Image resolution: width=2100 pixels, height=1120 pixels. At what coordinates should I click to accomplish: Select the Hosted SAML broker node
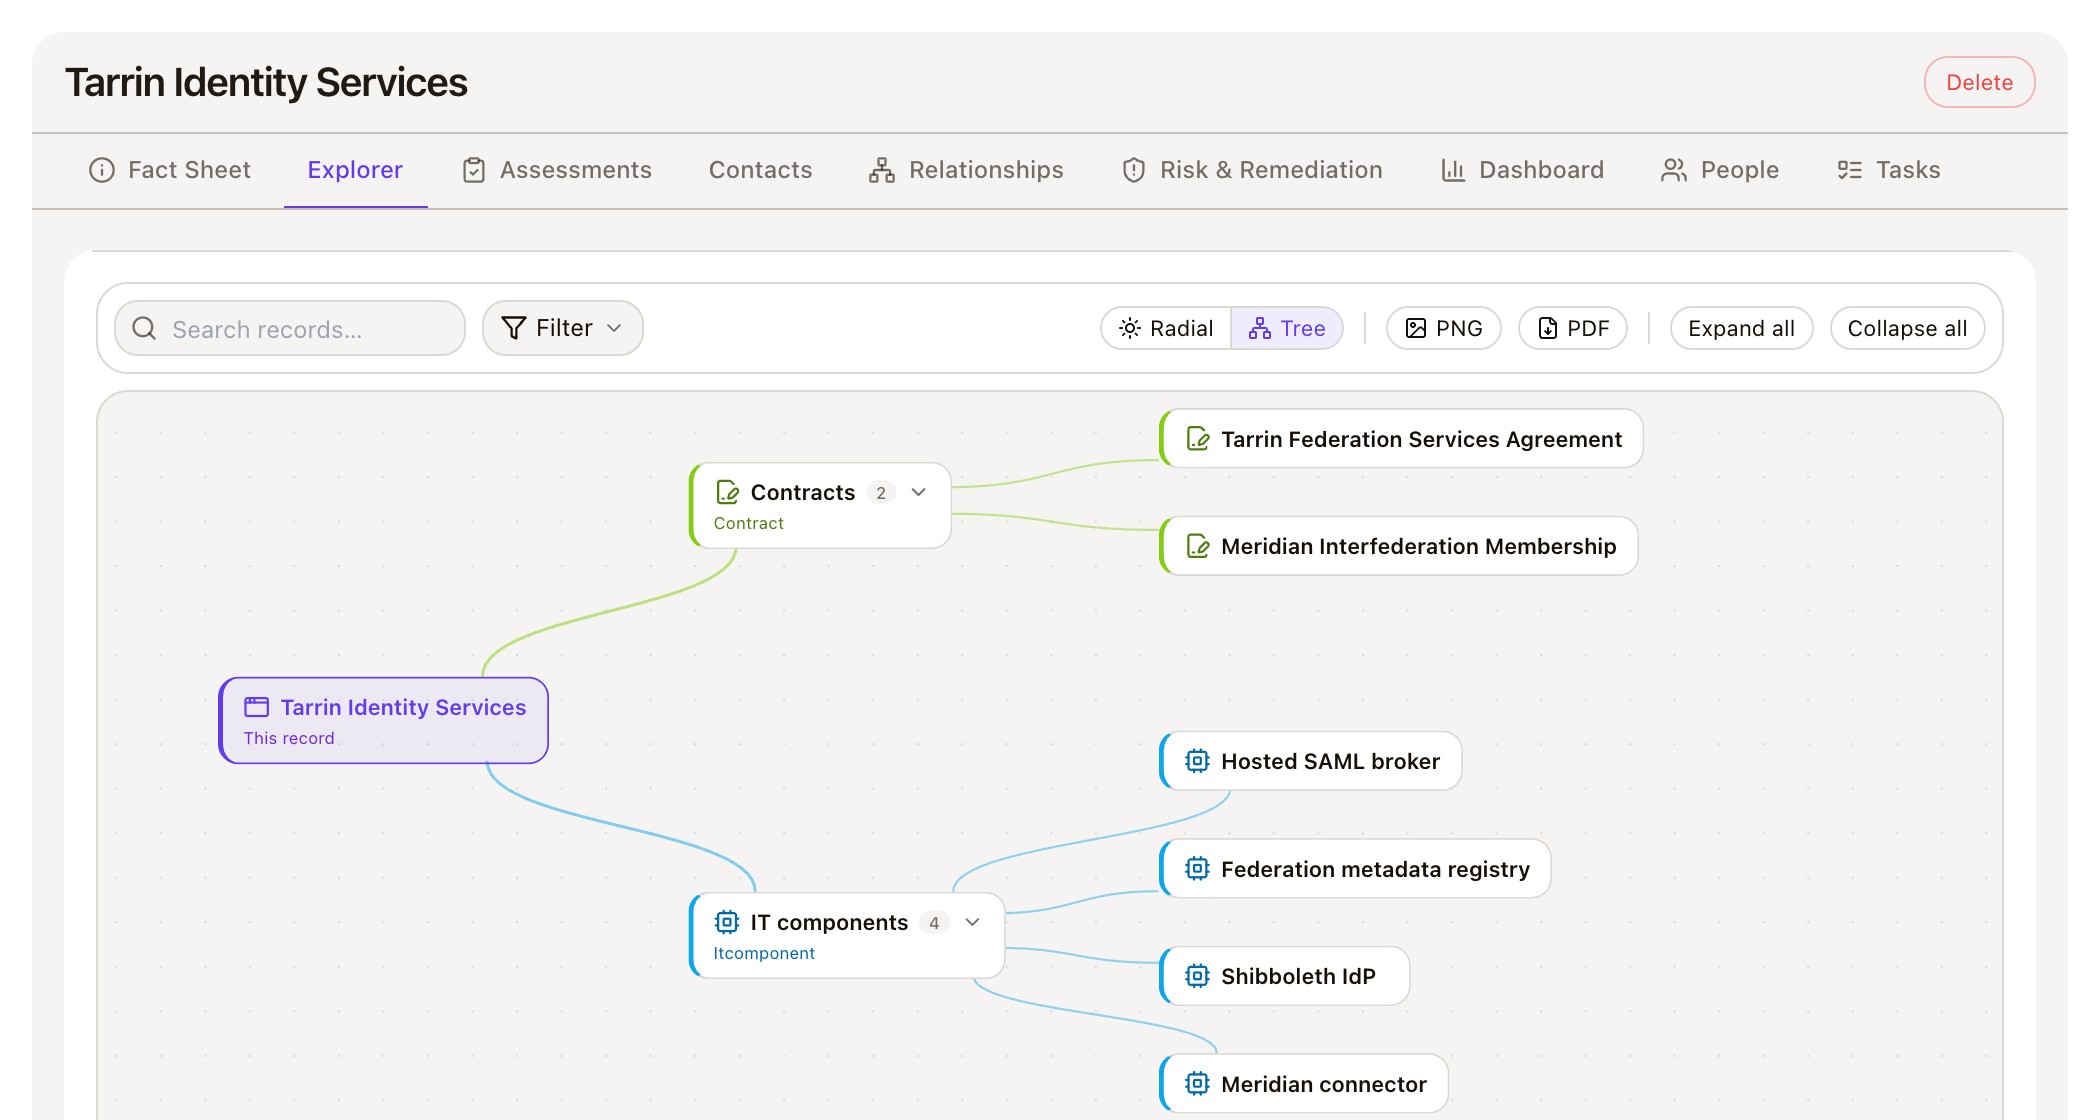(x=1310, y=761)
